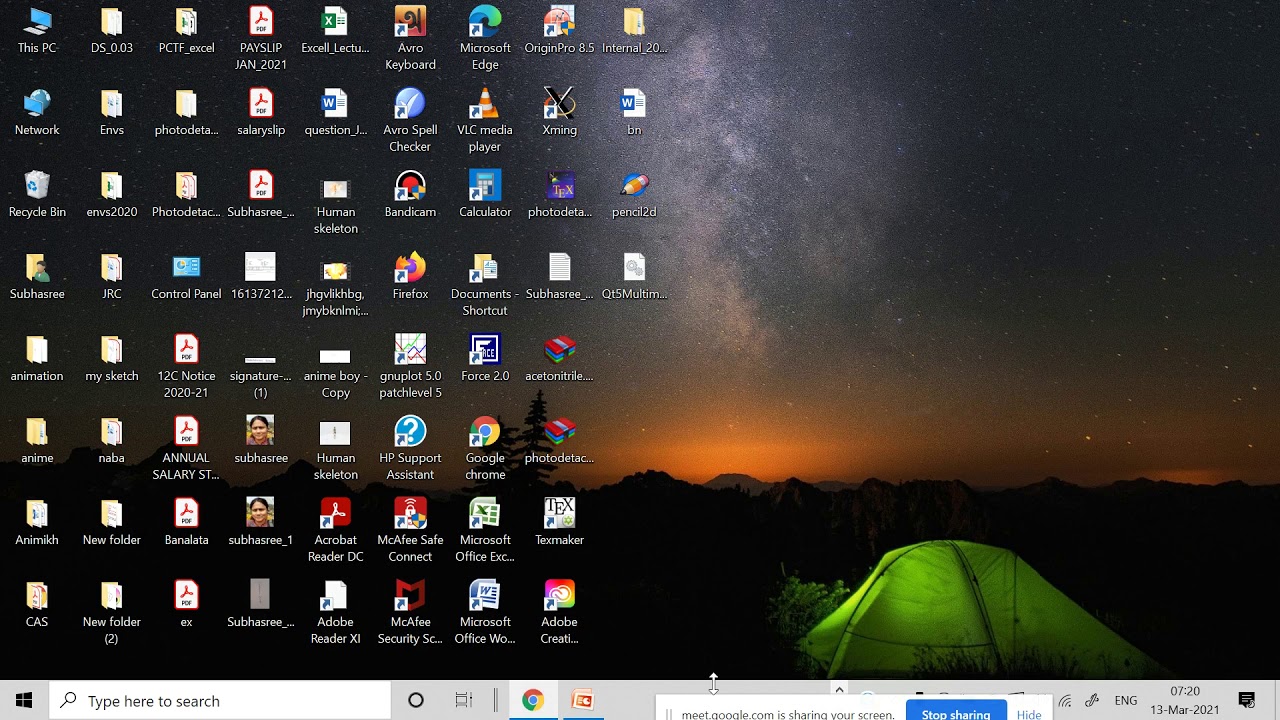Viewport: 1280px width, 720px height.
Task: Select the envs2020 folder
Action: [x=112, y=195]
